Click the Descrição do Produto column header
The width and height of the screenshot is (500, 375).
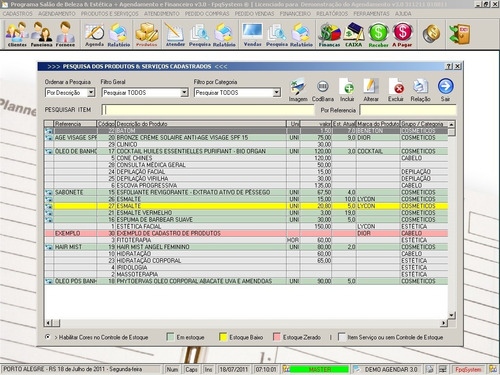point(201,124)
